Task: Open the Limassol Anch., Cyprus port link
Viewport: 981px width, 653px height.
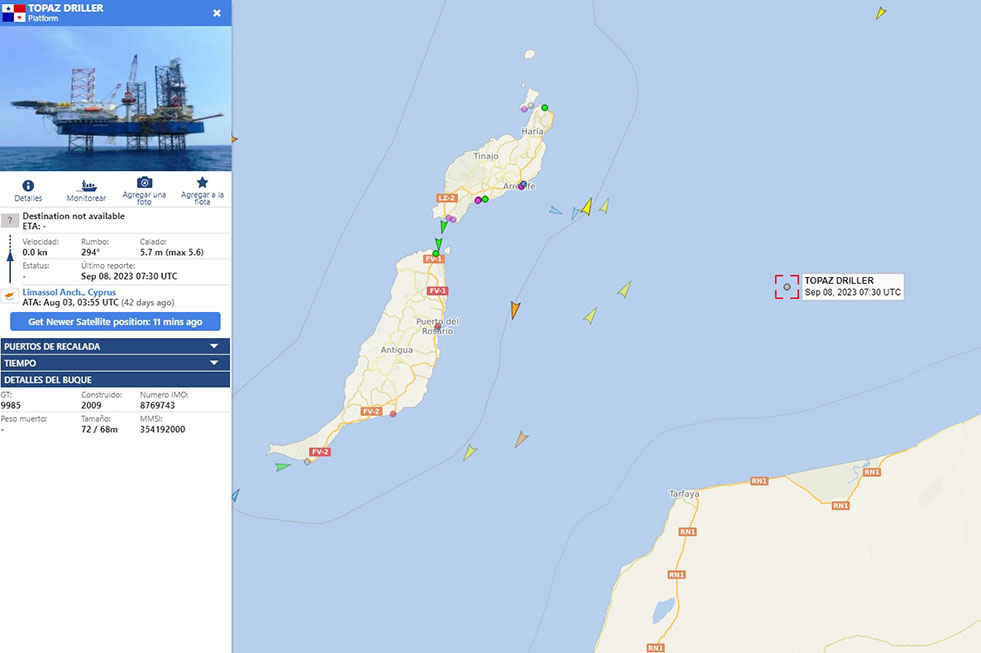Action: (69, 292)
